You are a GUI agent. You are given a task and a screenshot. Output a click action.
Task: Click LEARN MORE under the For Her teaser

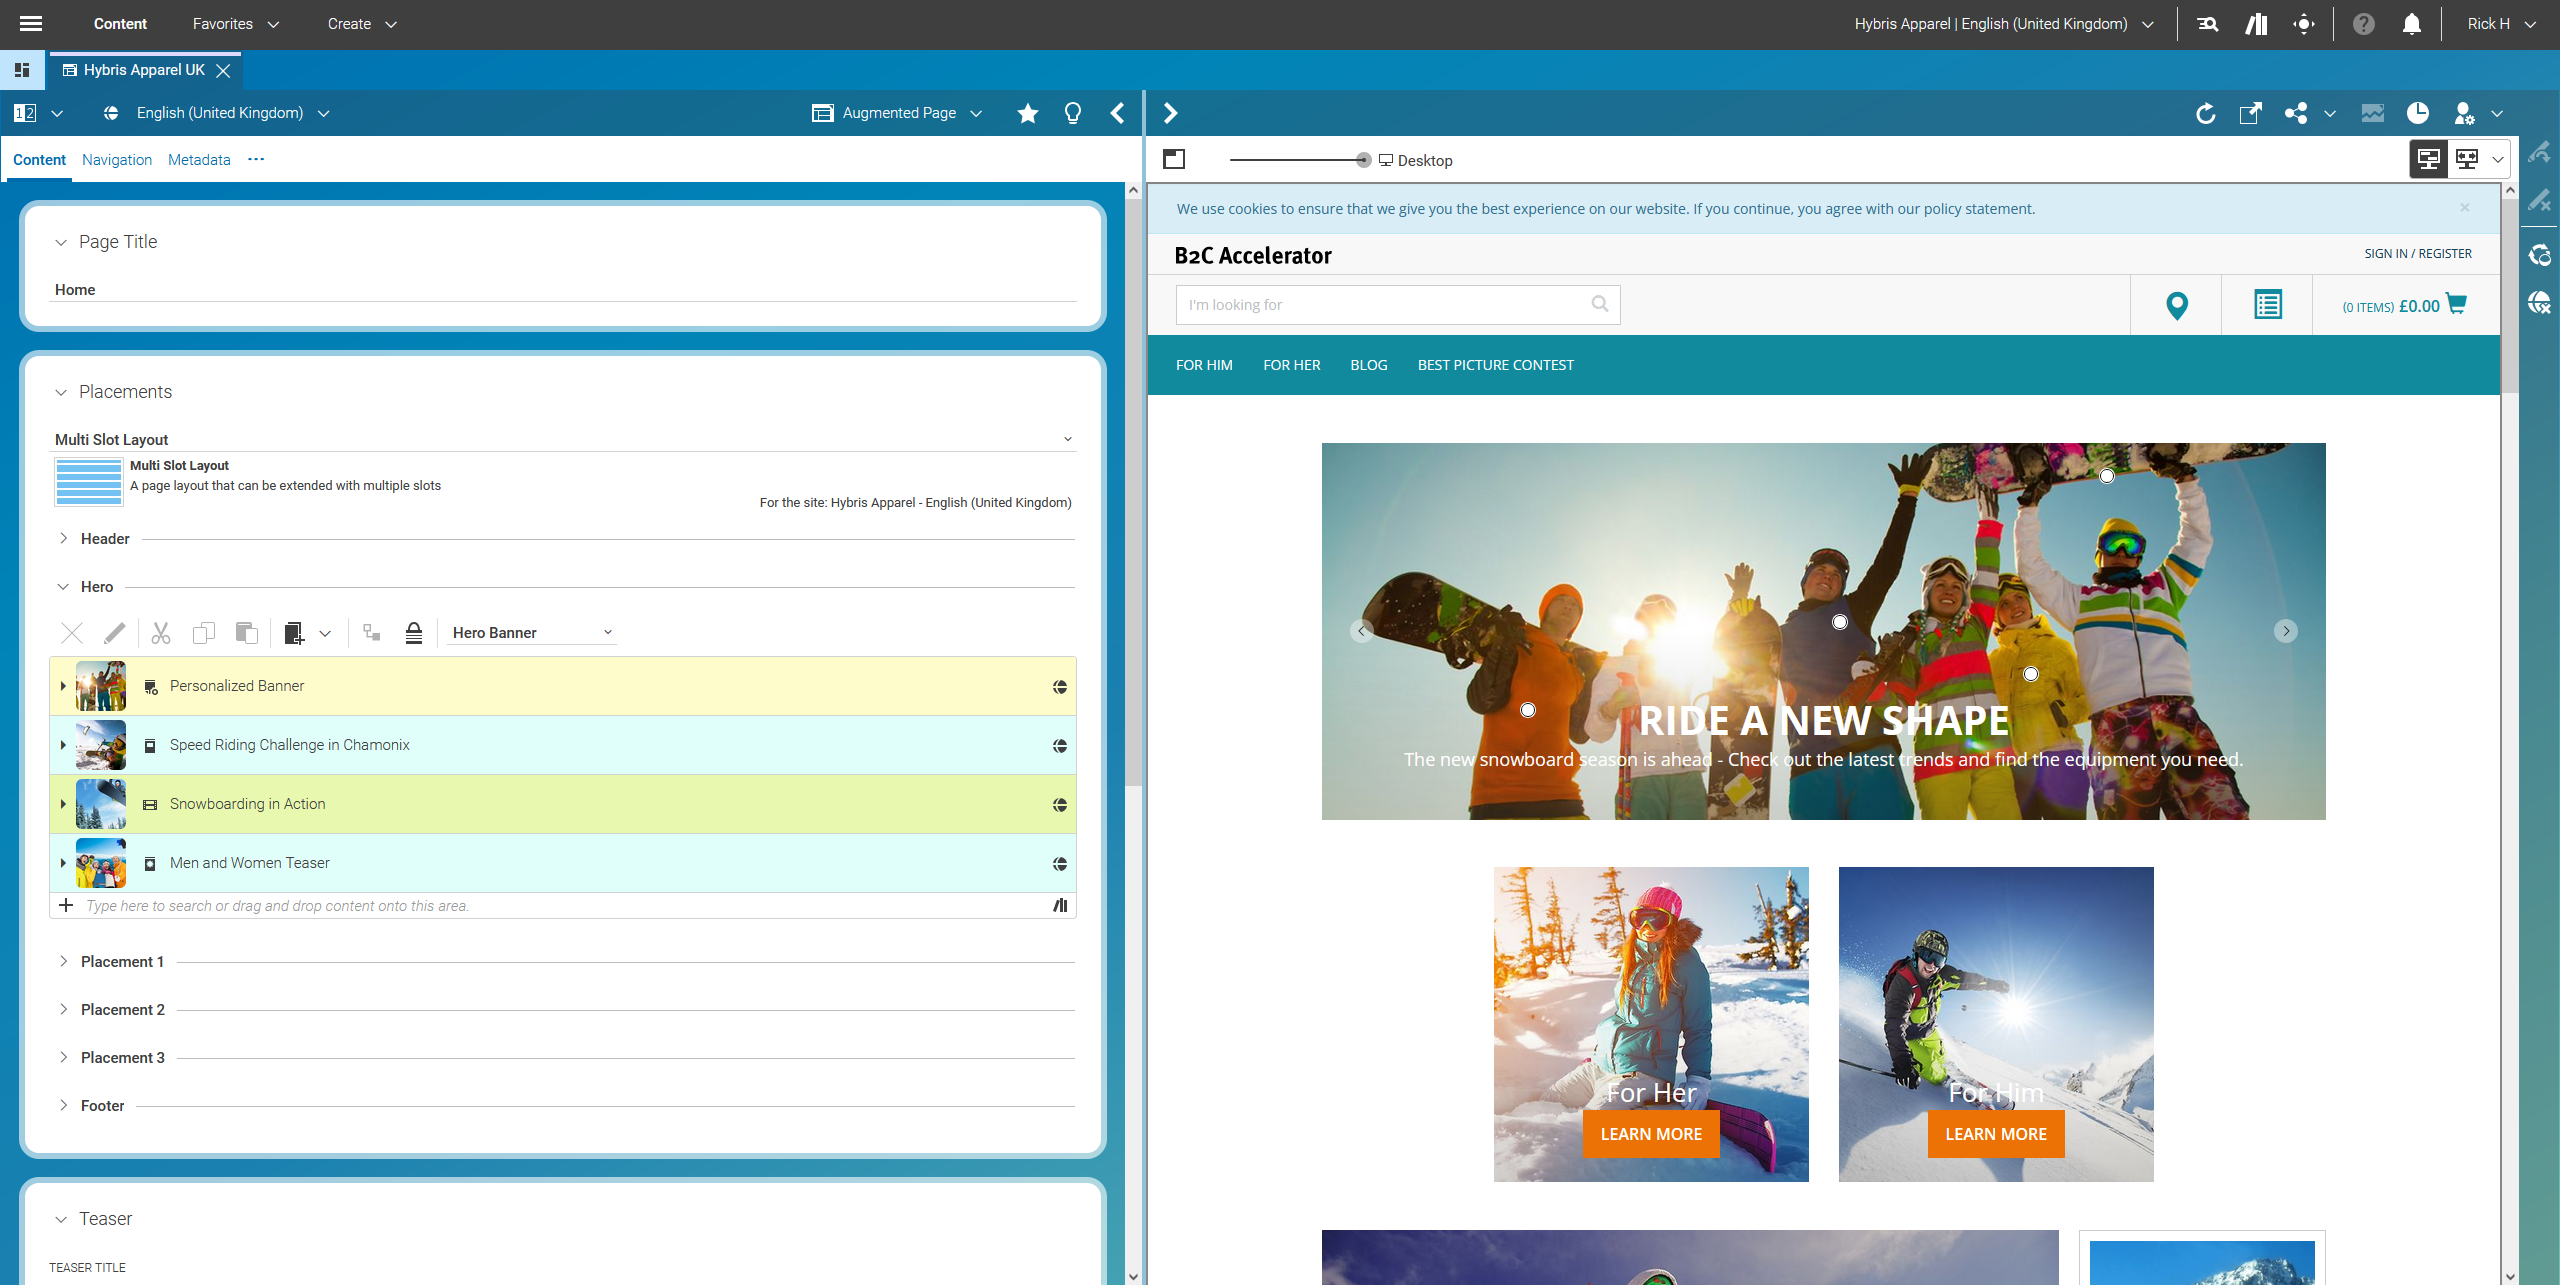tap(1650, 1133)
